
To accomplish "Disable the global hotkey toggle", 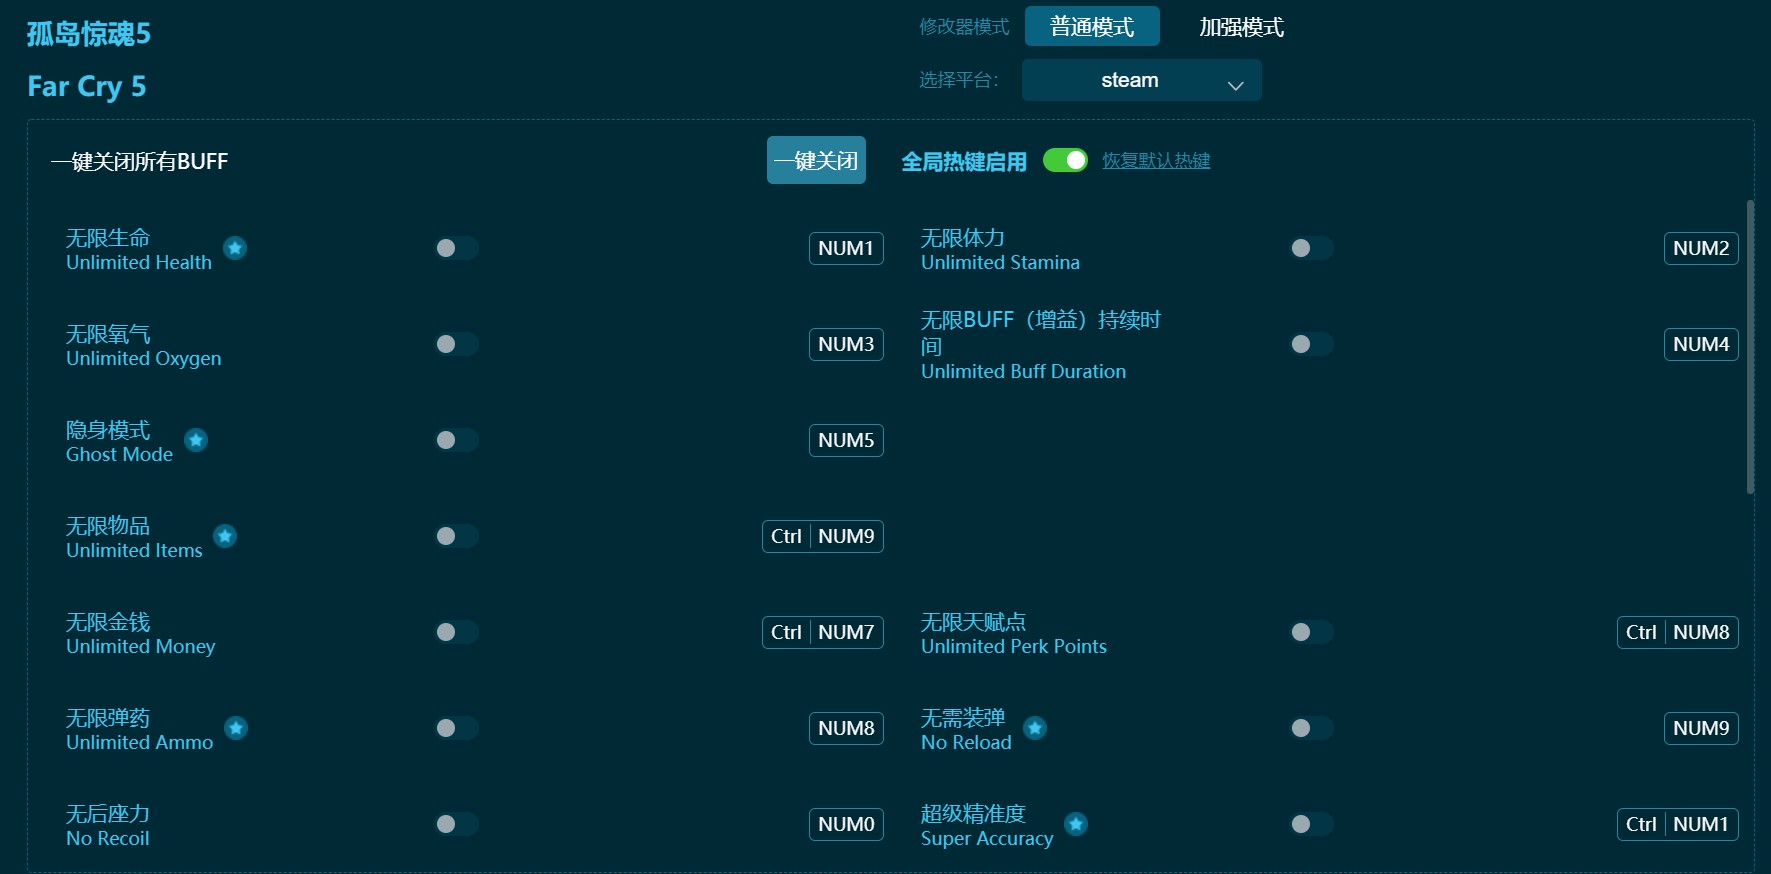I will pyautogui.click(x=1065, y=160).
